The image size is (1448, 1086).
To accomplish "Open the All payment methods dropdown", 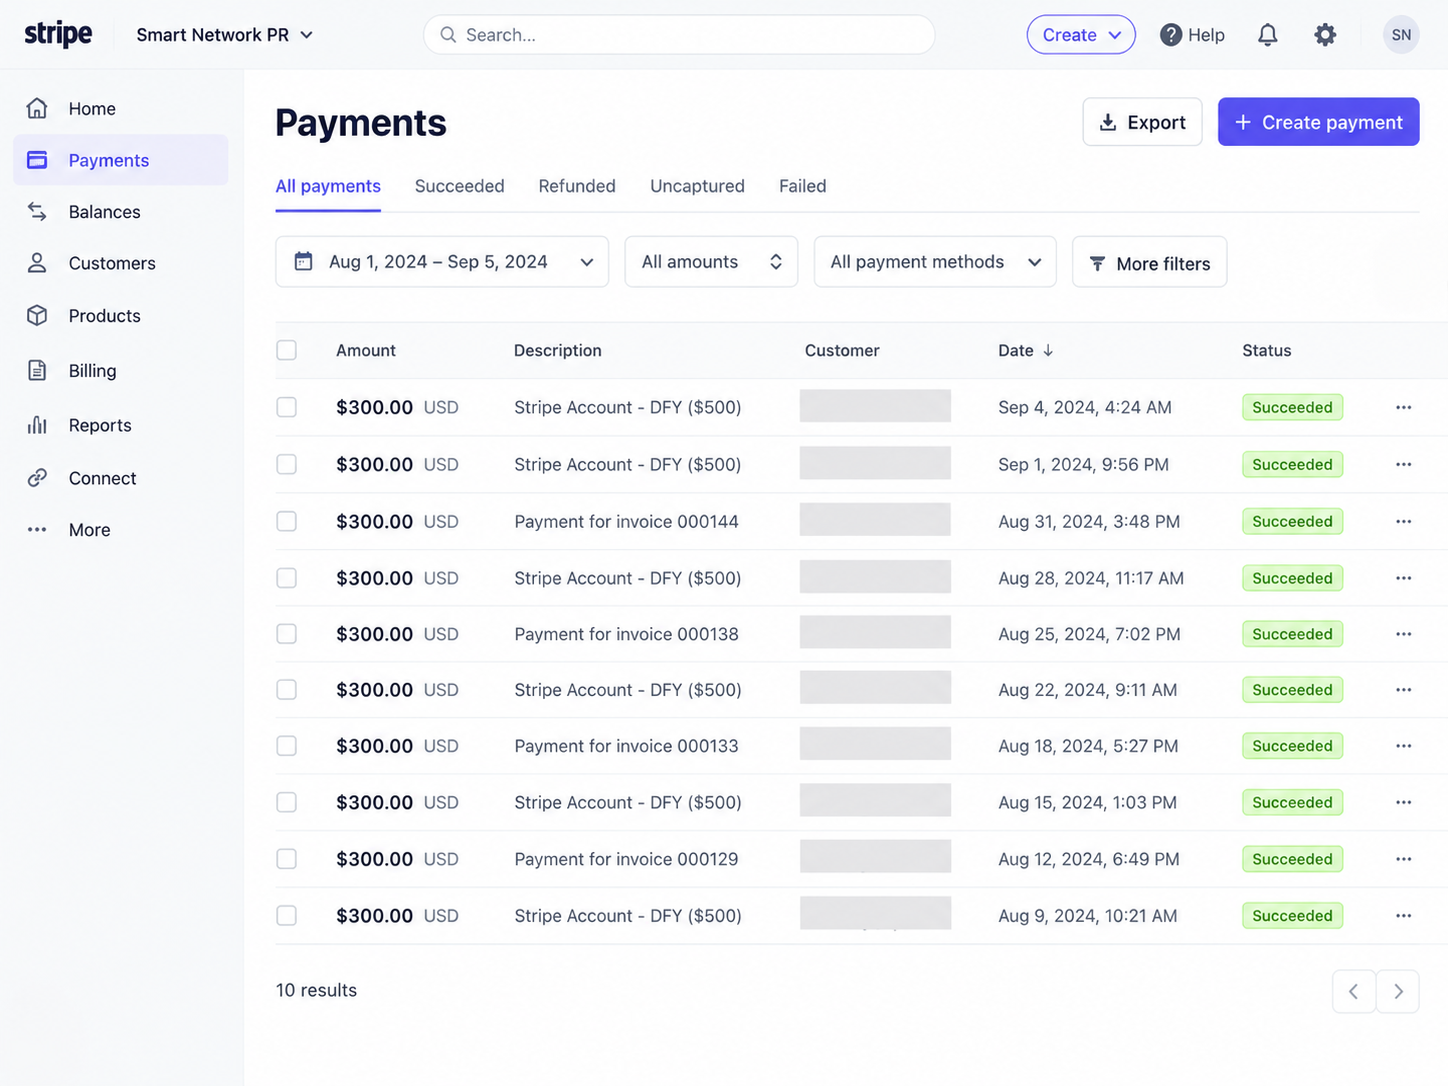I will (935, 262).
